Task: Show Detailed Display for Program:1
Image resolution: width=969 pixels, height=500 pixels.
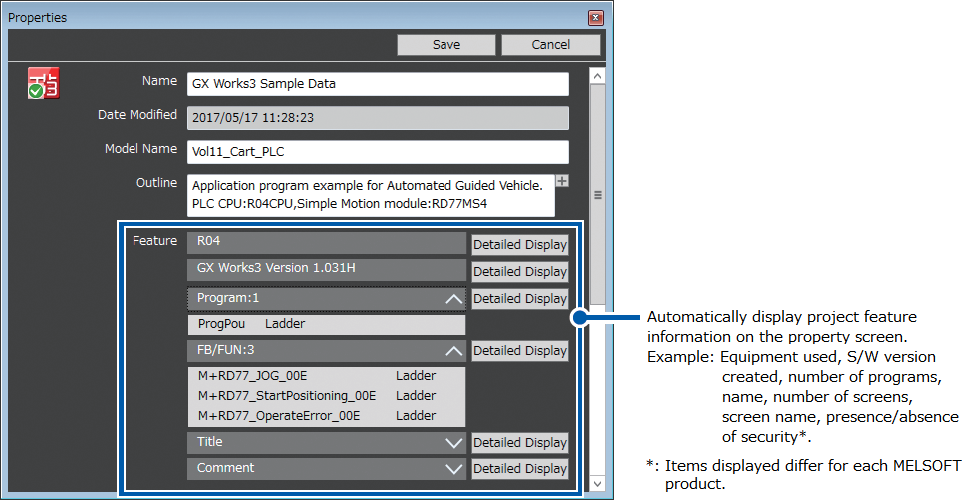Action: point(519,298)
